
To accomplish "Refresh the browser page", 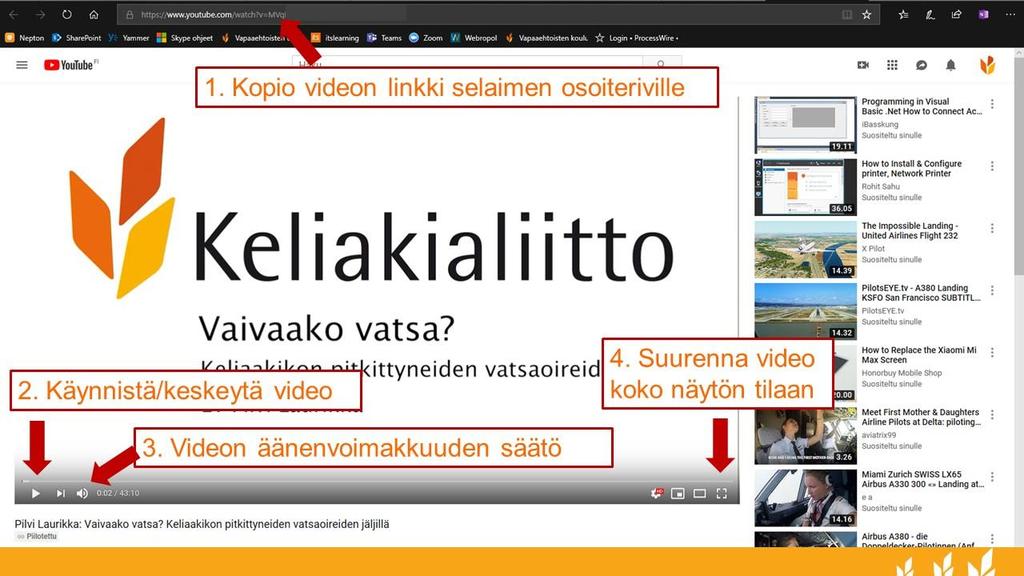I will coord(67,14).
